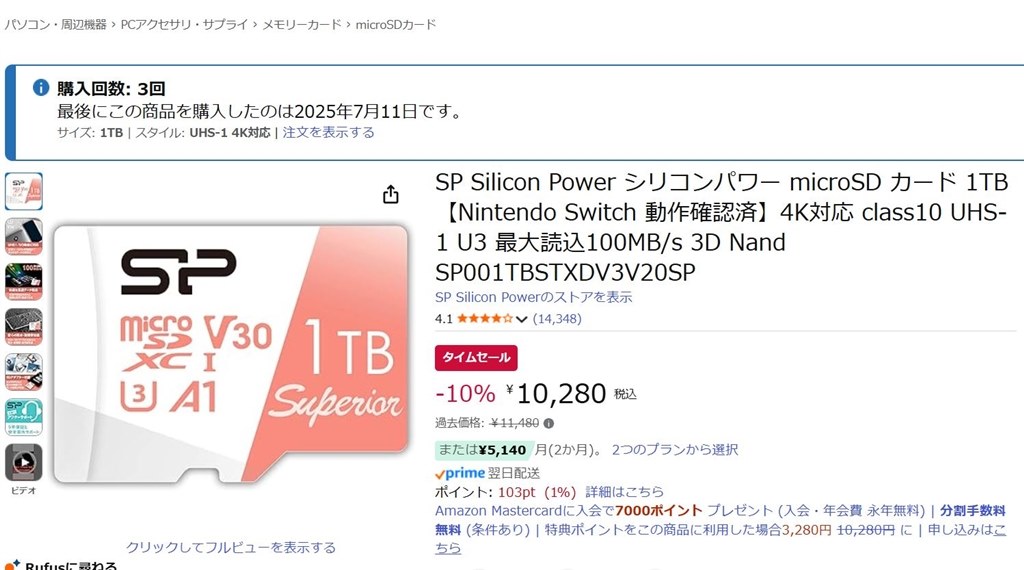Click the share icon above product image
The width and height of the screenshot is (1024, 570).
point(391,194)
